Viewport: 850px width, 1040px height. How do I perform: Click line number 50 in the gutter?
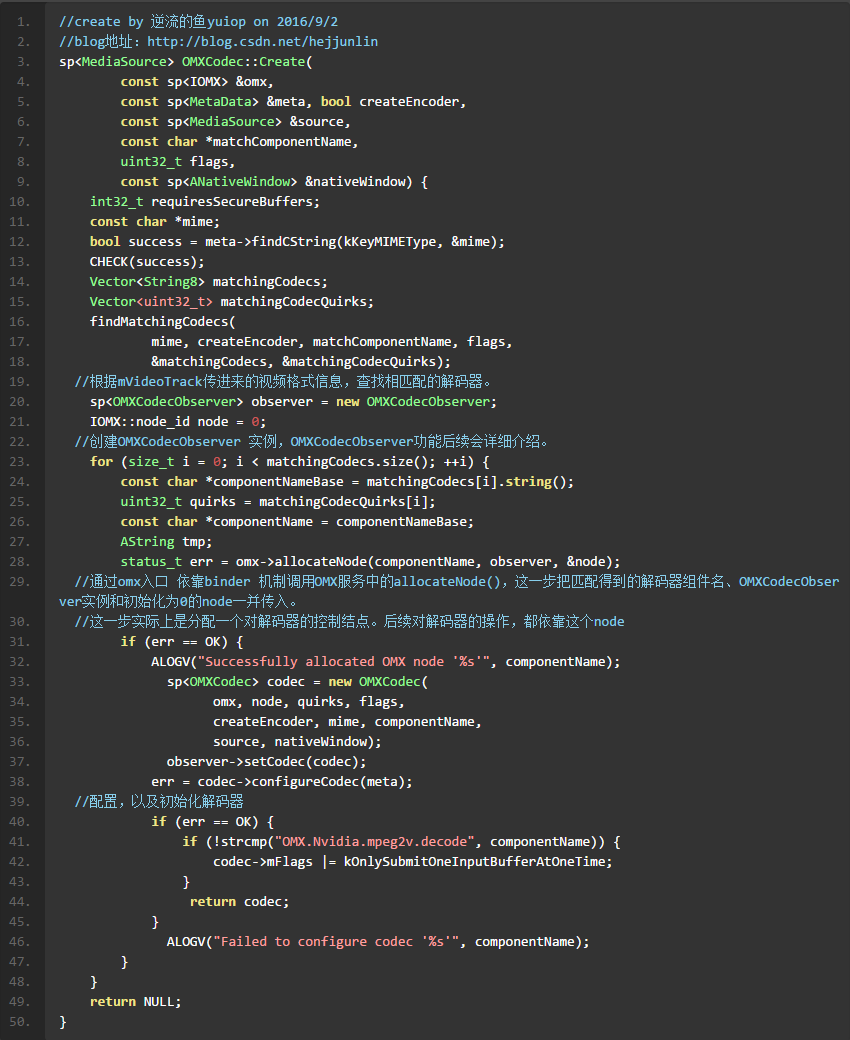[20, 1021]
